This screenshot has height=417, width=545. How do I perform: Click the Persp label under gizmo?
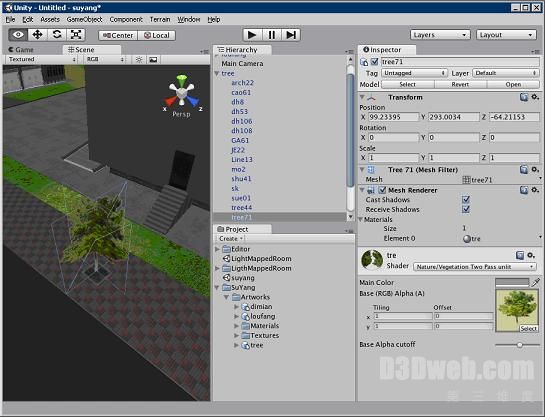click(181, 114)
